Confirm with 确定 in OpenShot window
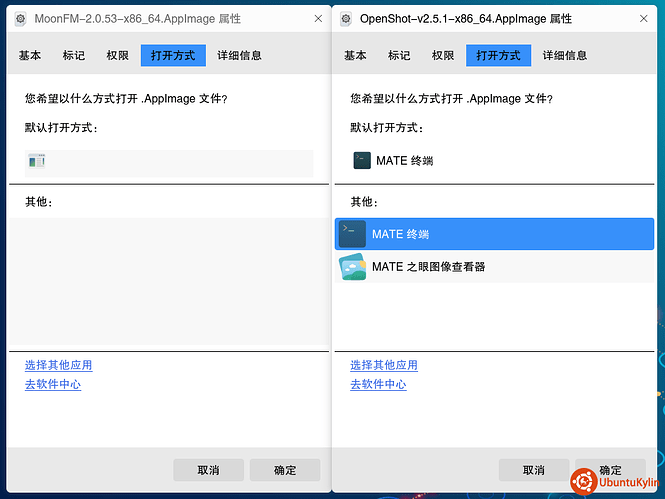Screen dimensions: 665x499 [x=610, y=470]
